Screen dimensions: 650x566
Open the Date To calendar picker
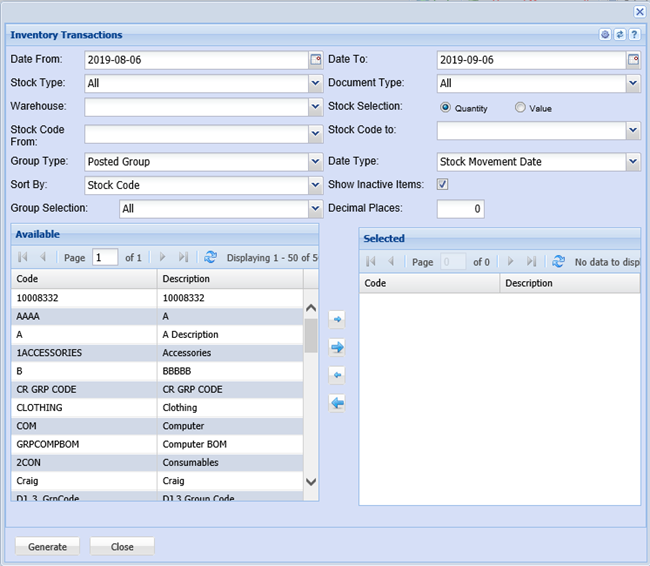point(633,60)
